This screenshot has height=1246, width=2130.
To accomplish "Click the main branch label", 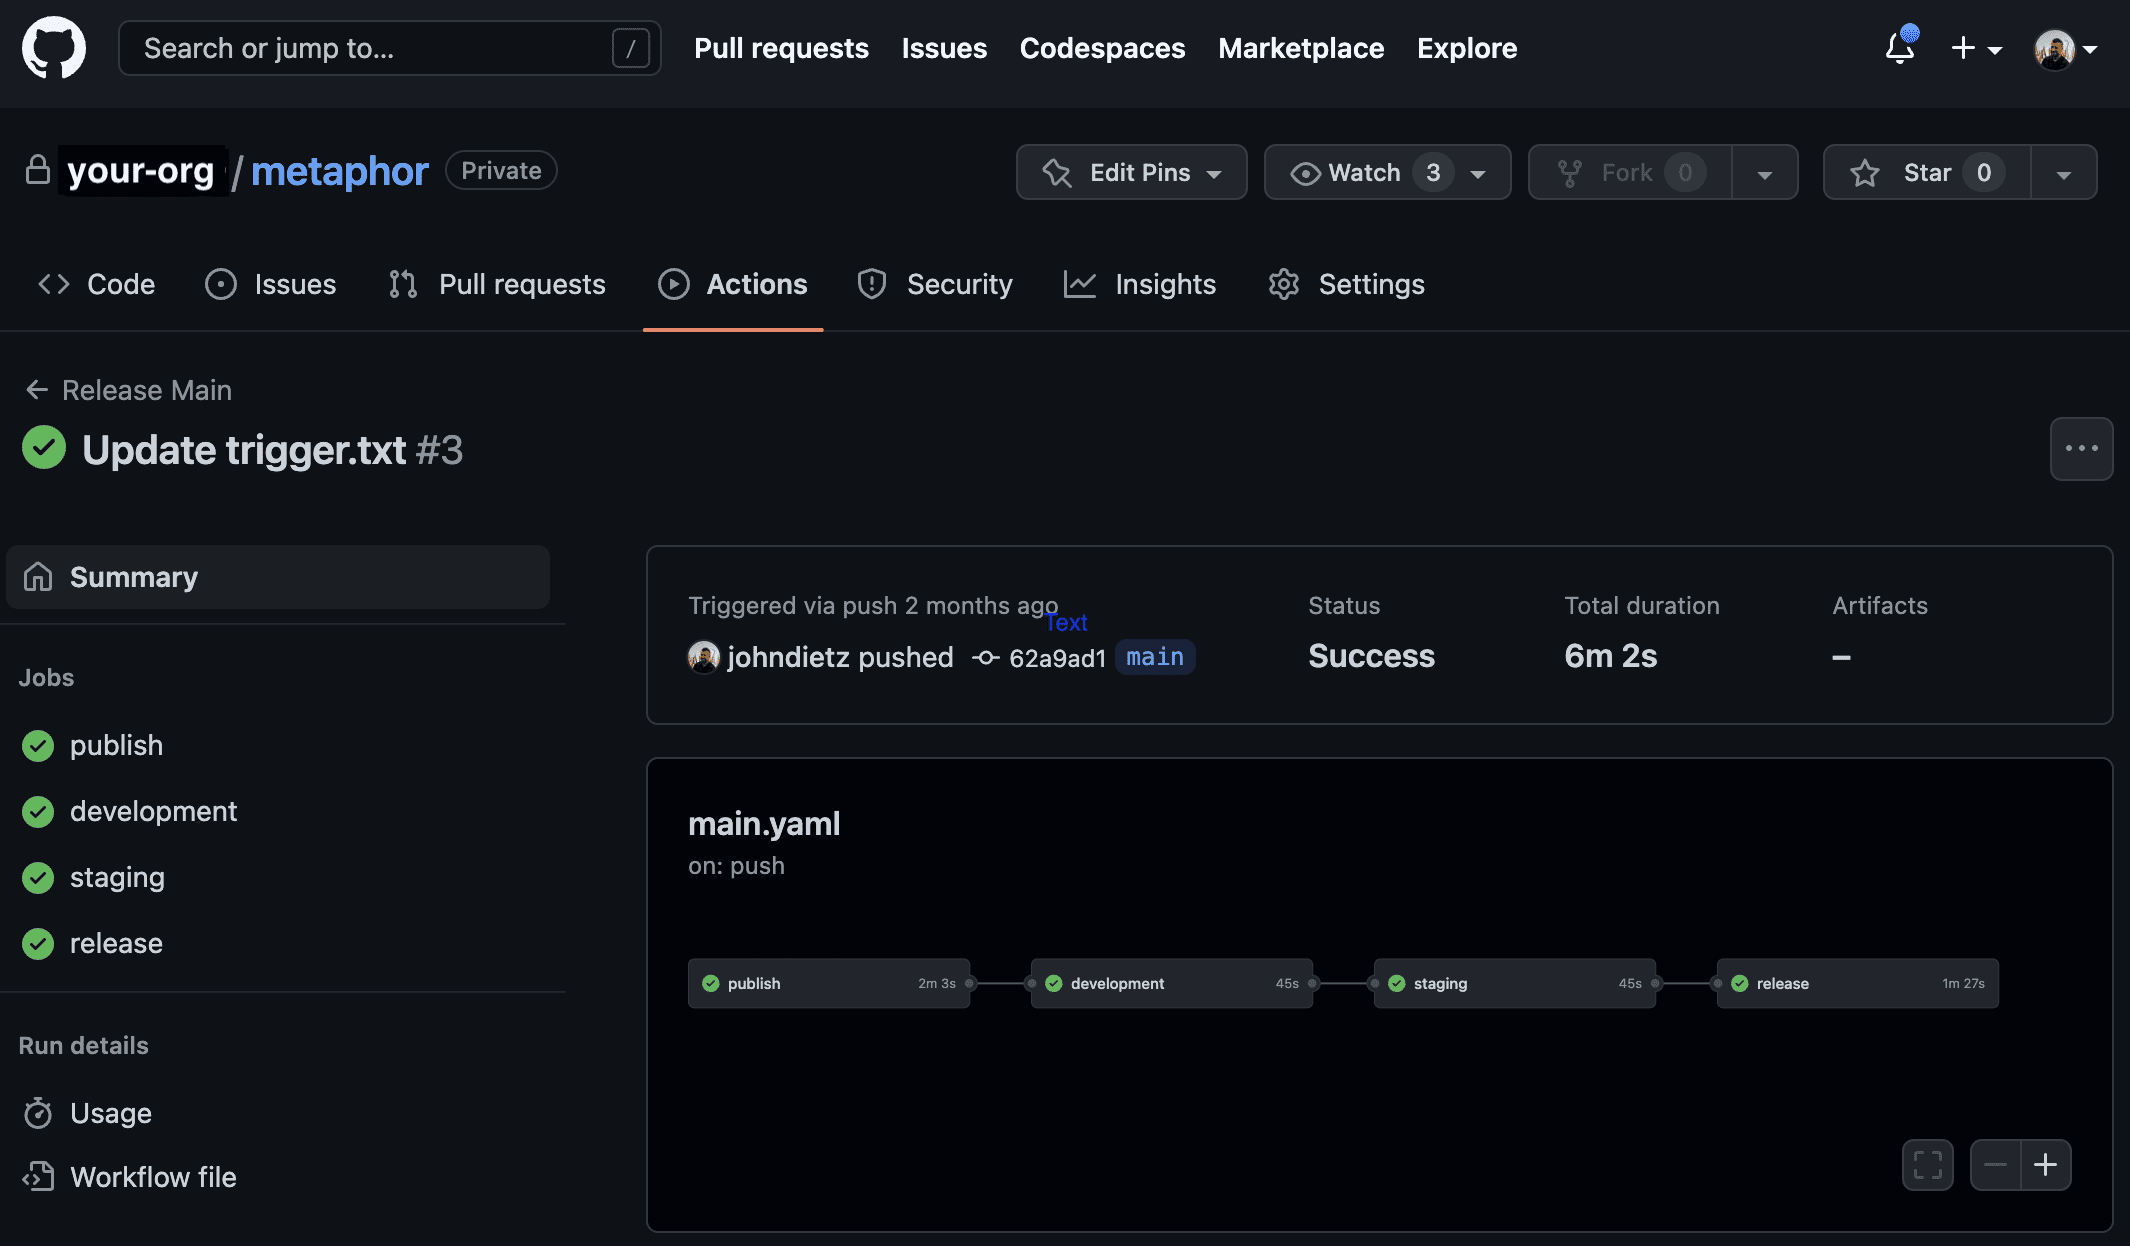I will tap(1155, 657).
